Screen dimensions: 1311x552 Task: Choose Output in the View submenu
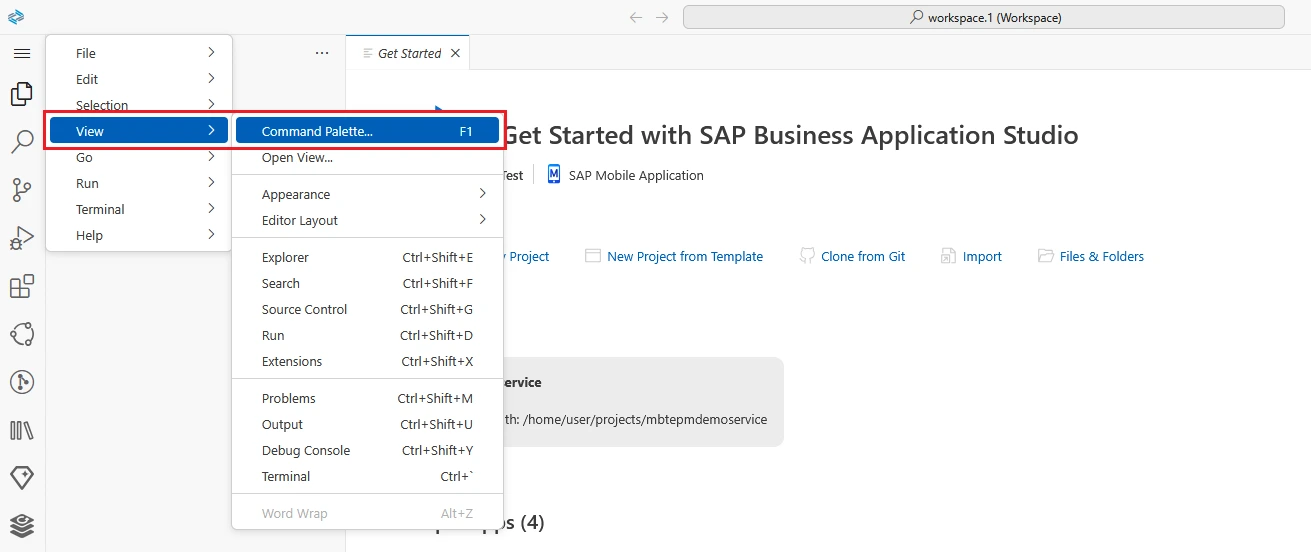coord(367,424)
